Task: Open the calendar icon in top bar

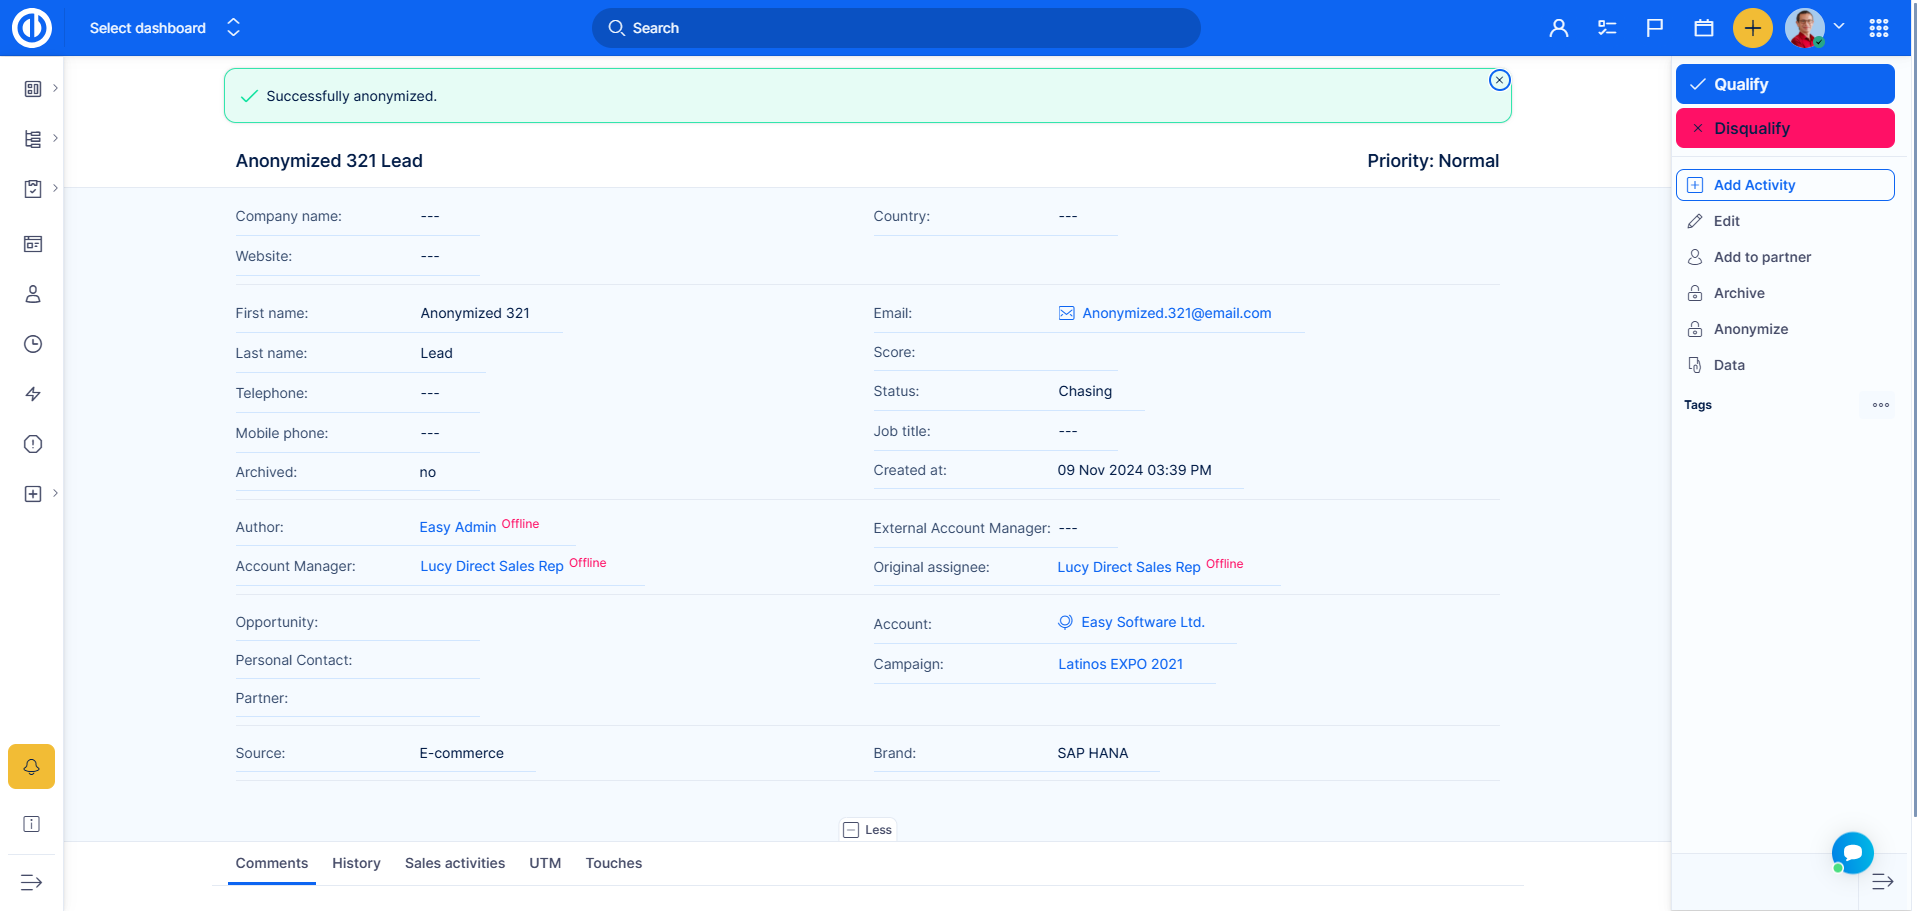Action: coord(1704,28)
